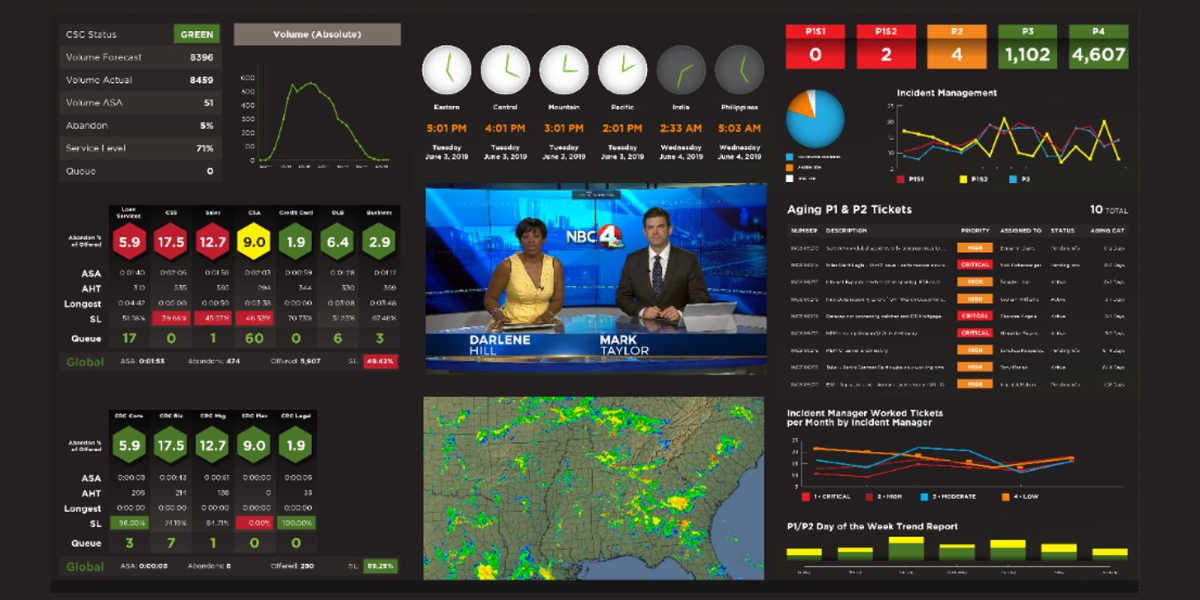Click the GREEN status button
1200x600 pixels.
tap(198, 33)
